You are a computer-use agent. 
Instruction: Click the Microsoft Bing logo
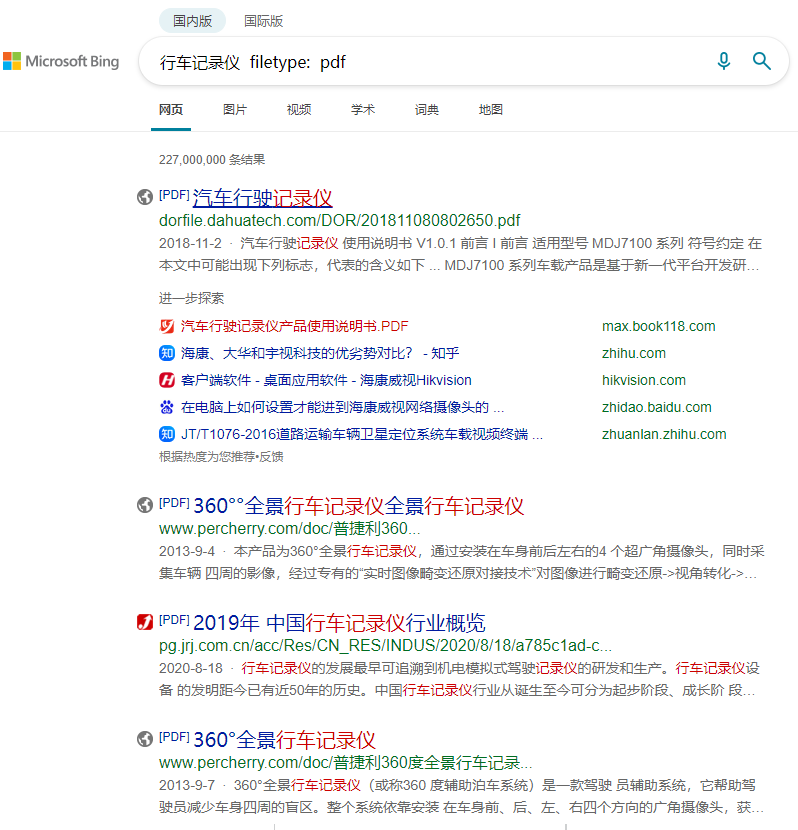coord(61,61)
